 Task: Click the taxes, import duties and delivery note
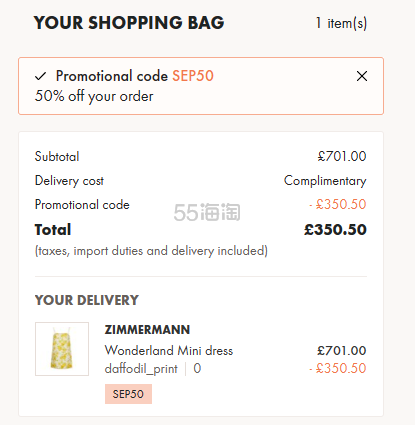coord(151,251)
